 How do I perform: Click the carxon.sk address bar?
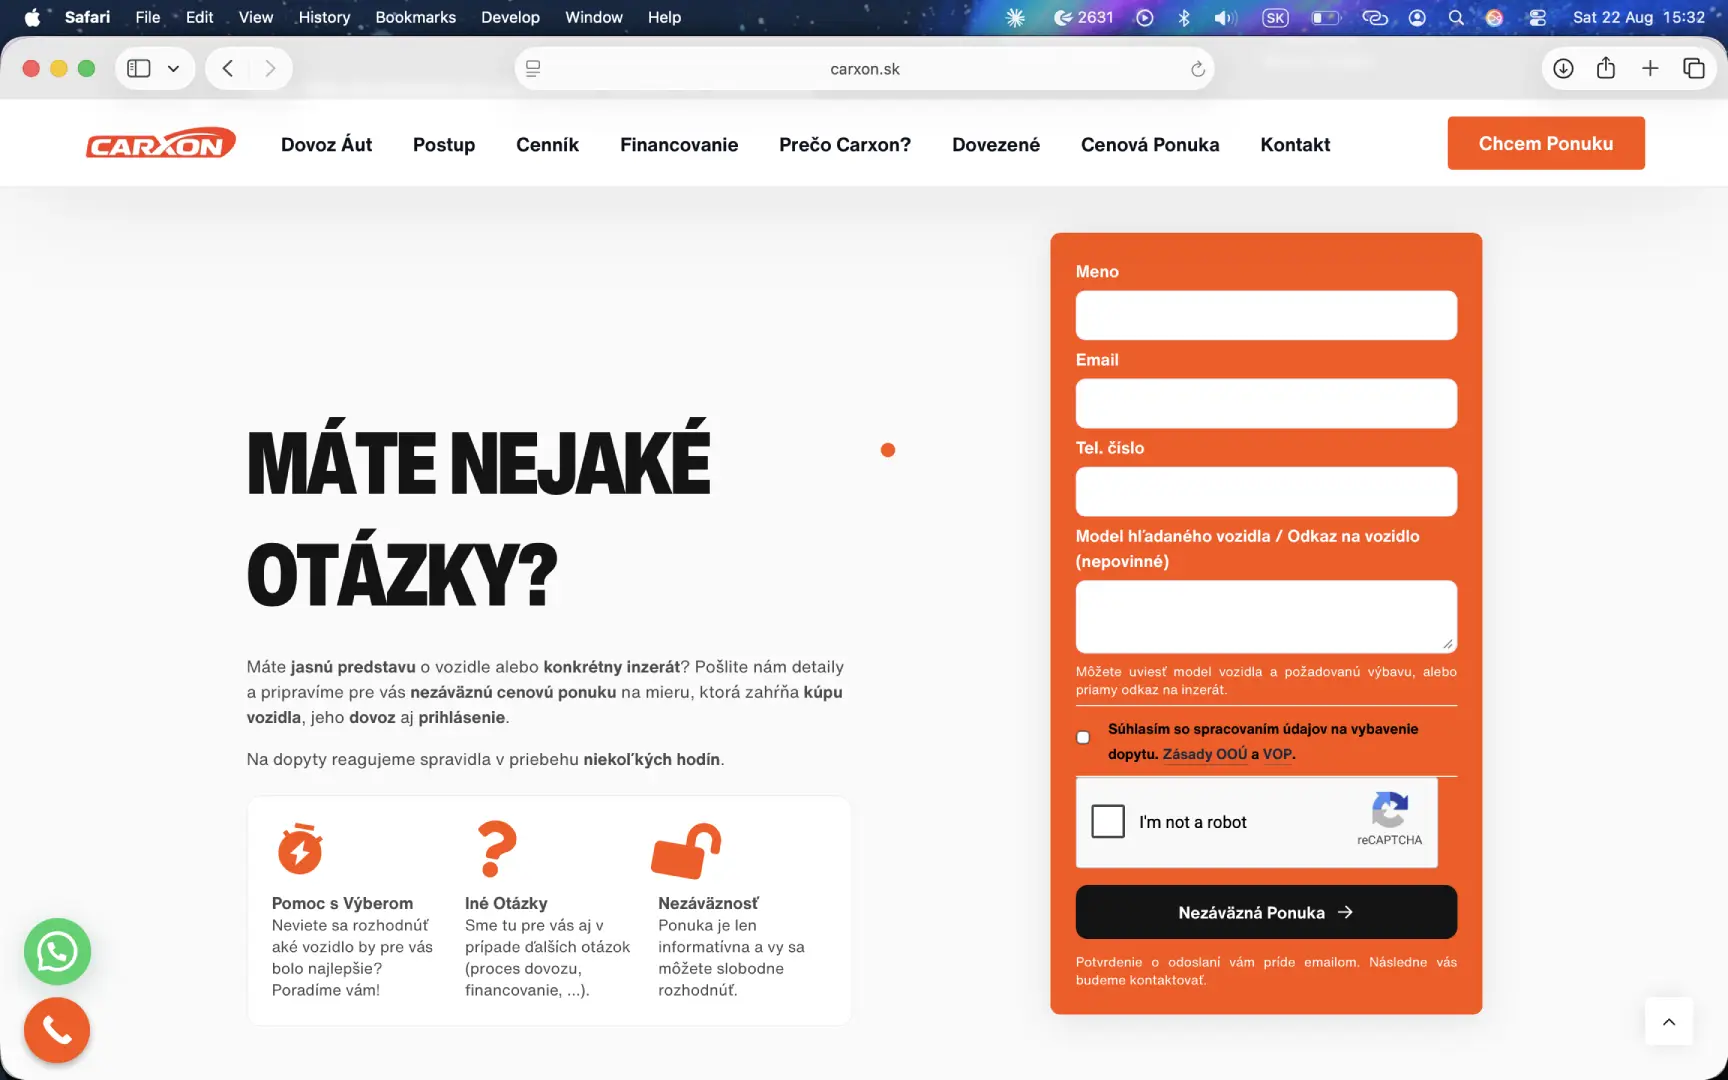click(865, 69)
